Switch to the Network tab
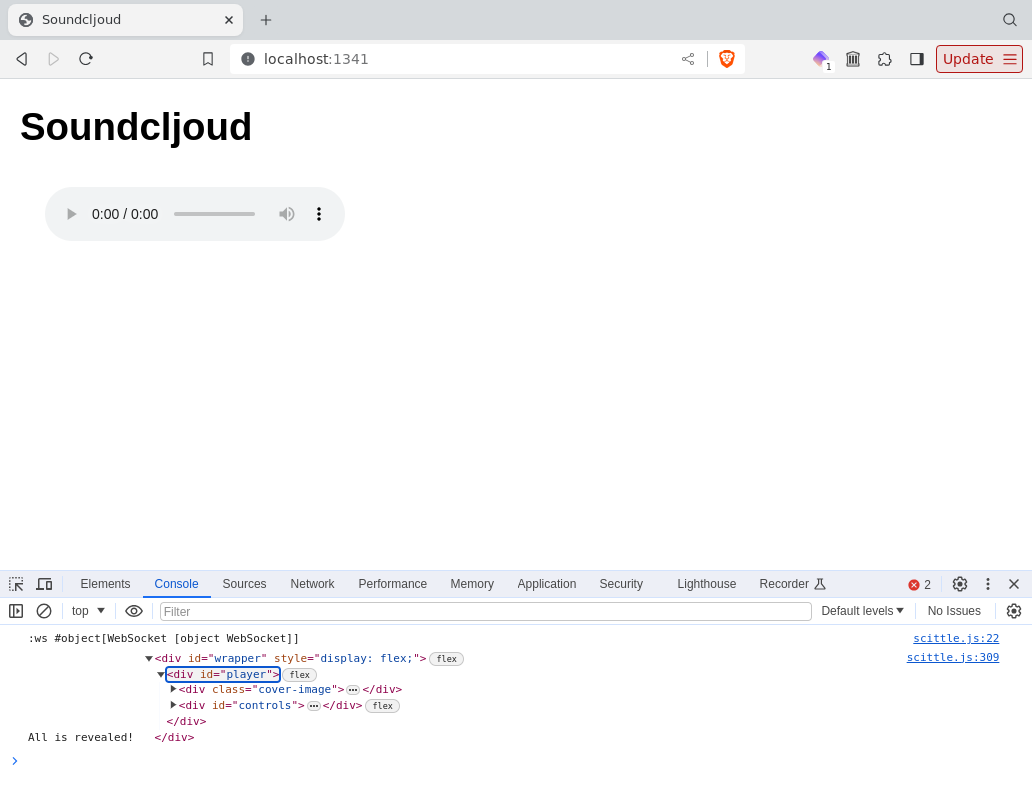 click(312, 584)
